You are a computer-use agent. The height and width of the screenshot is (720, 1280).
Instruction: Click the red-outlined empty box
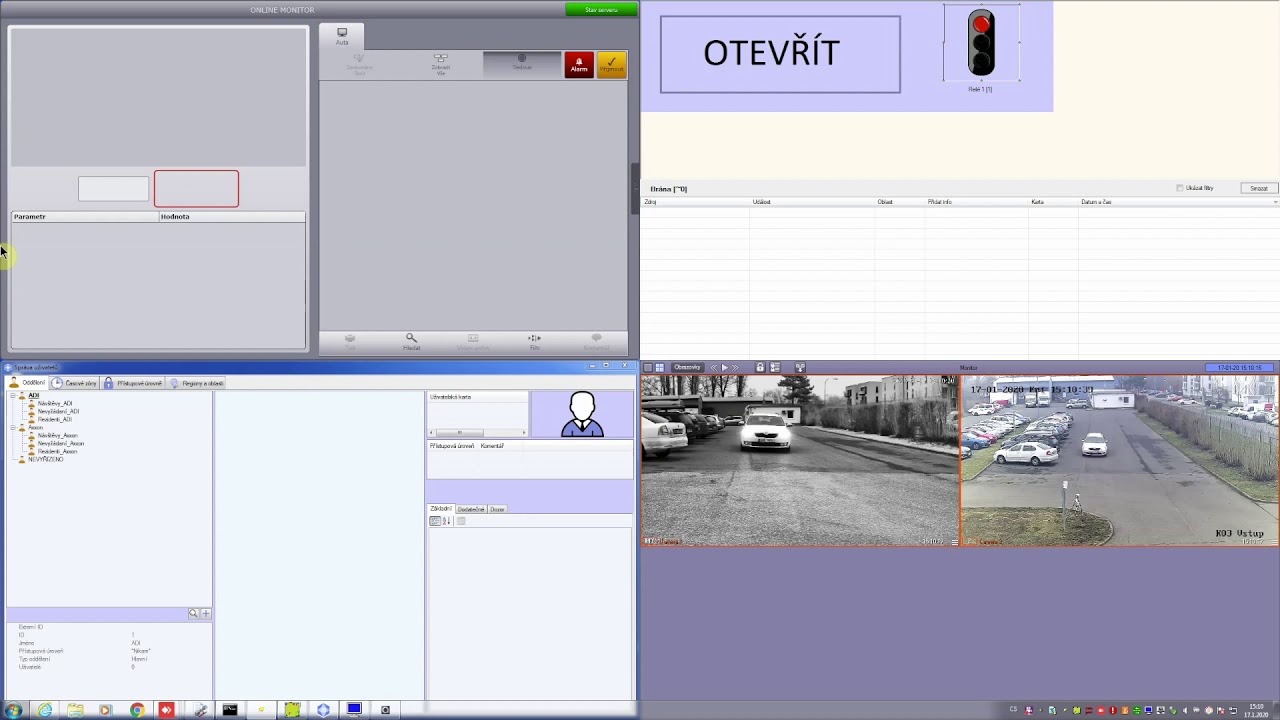pos(196,189)
